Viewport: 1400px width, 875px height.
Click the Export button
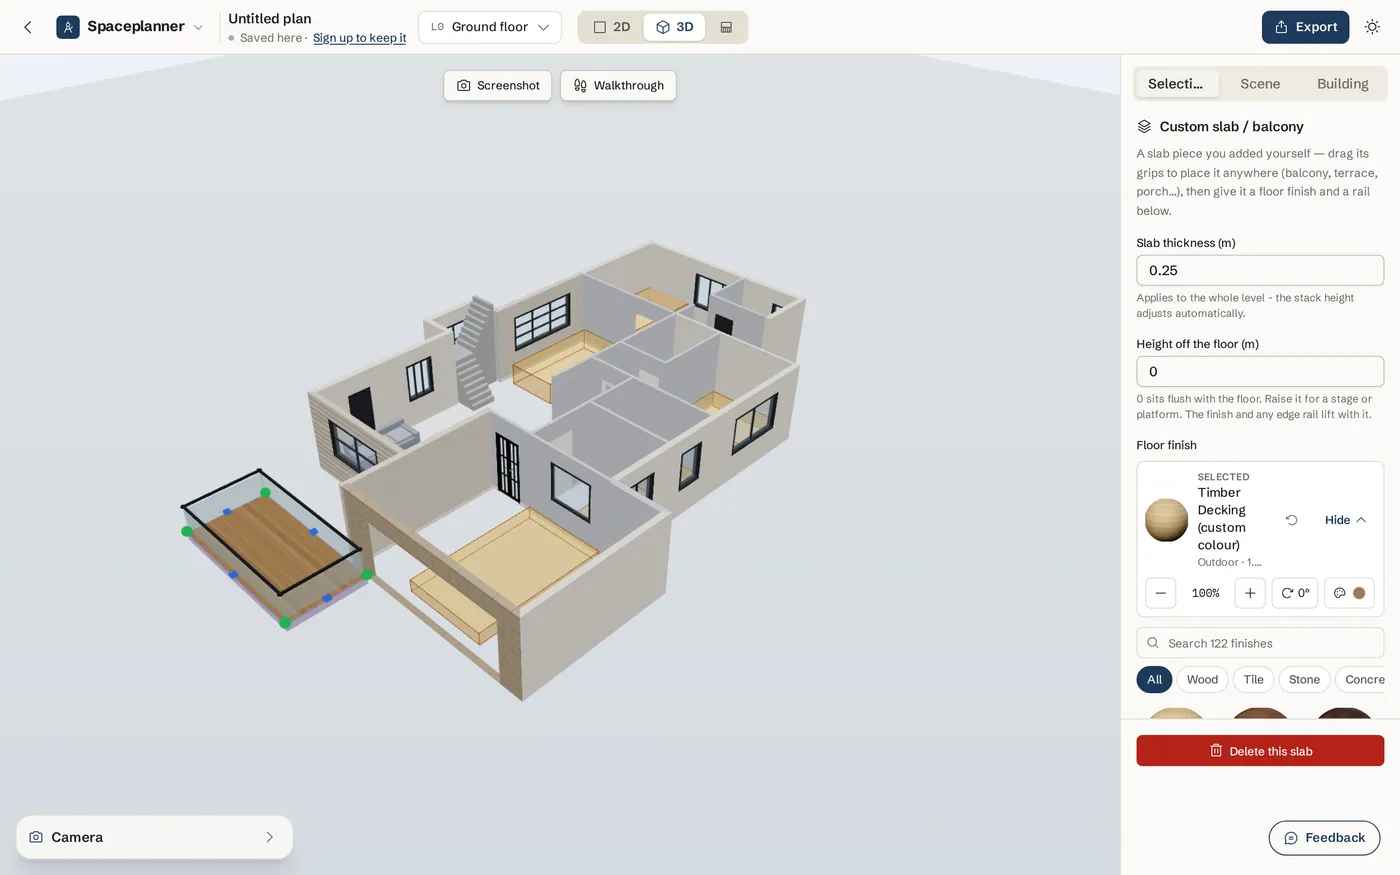click(x=1305, y=27)
